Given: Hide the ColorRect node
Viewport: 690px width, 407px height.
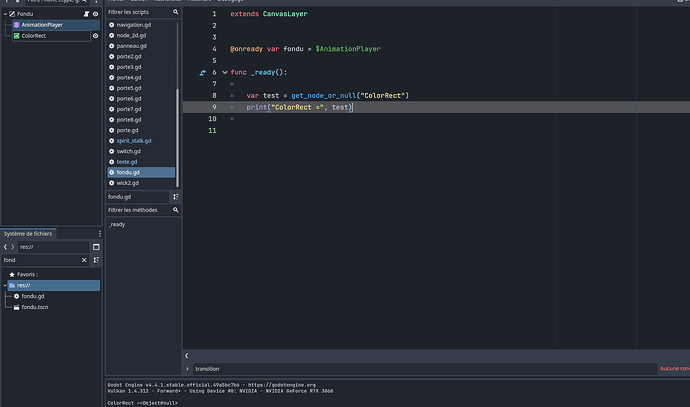Looking at the screenshot, I should pos(95,35).
